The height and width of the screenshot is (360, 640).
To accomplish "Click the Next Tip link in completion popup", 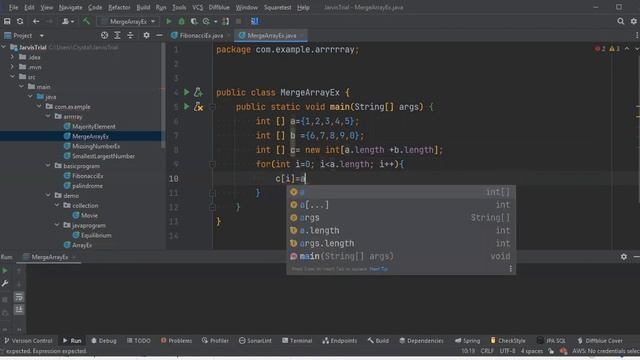I will click(x=378, y=269).
